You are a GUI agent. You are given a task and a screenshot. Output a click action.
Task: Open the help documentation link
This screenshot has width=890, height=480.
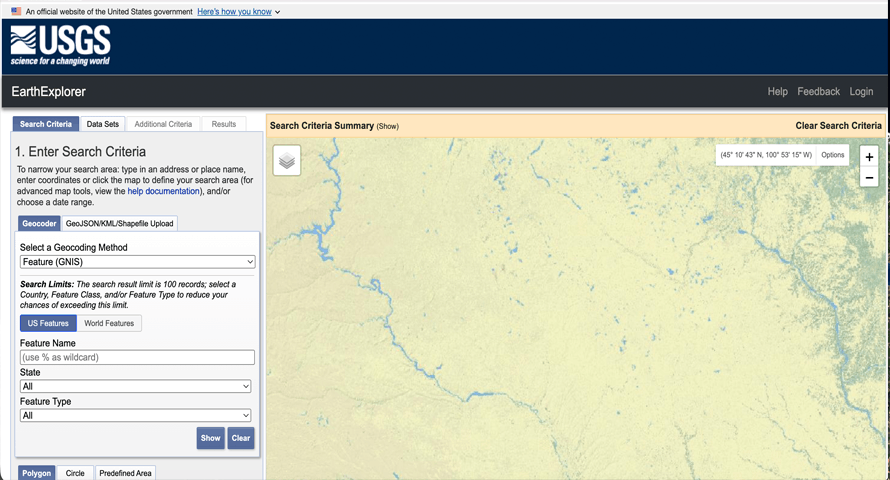click(x=163, y=191)
